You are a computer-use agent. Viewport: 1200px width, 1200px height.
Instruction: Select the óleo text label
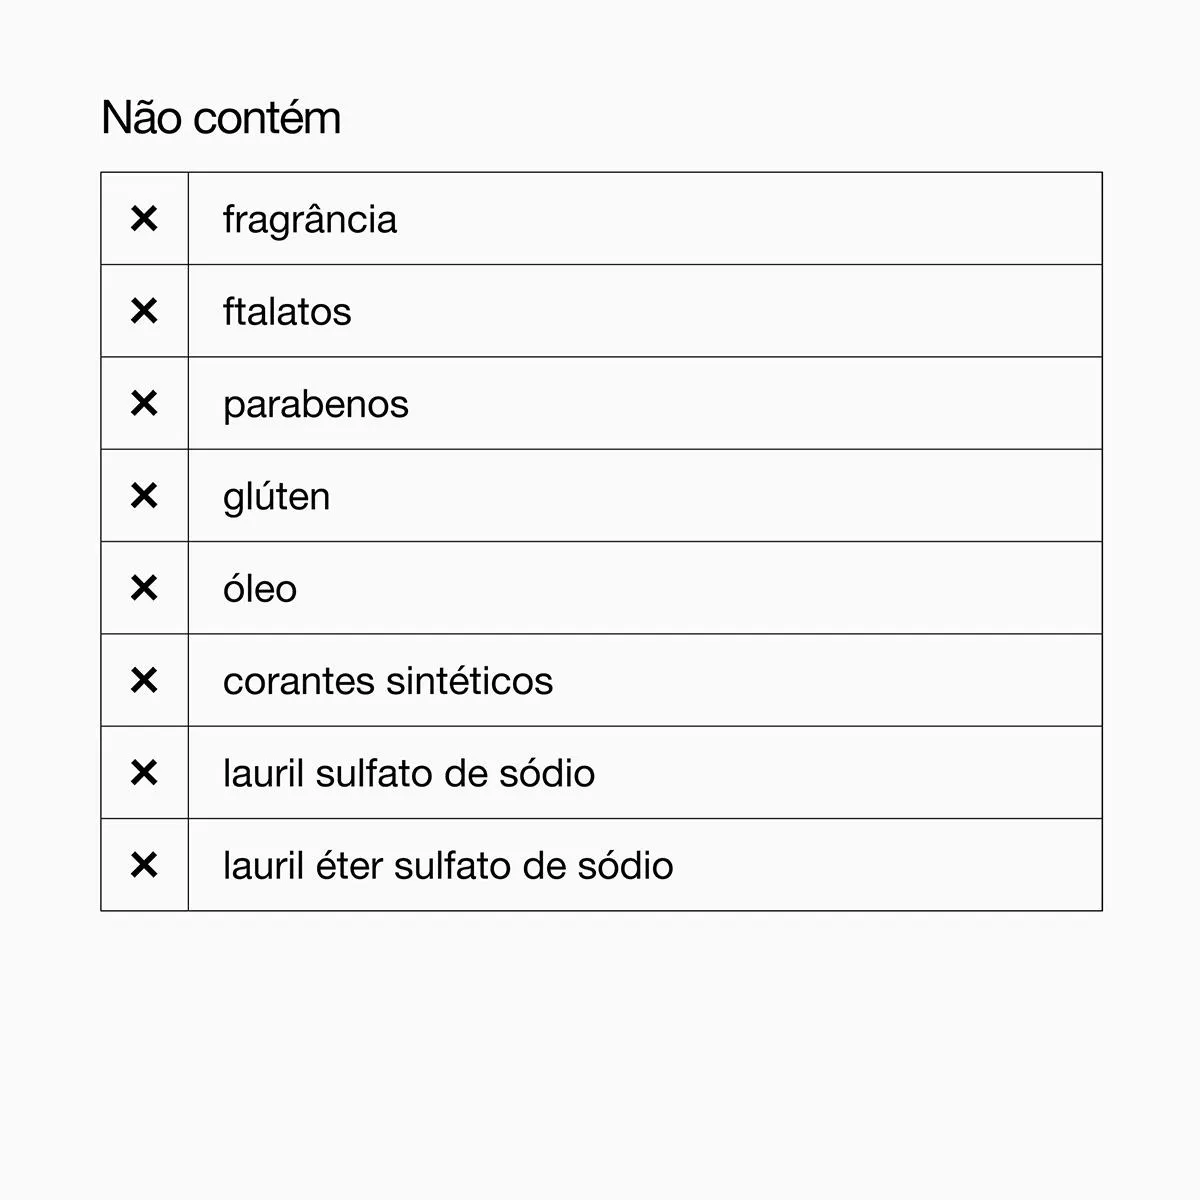pyautogui.click(x=260, y=588)
